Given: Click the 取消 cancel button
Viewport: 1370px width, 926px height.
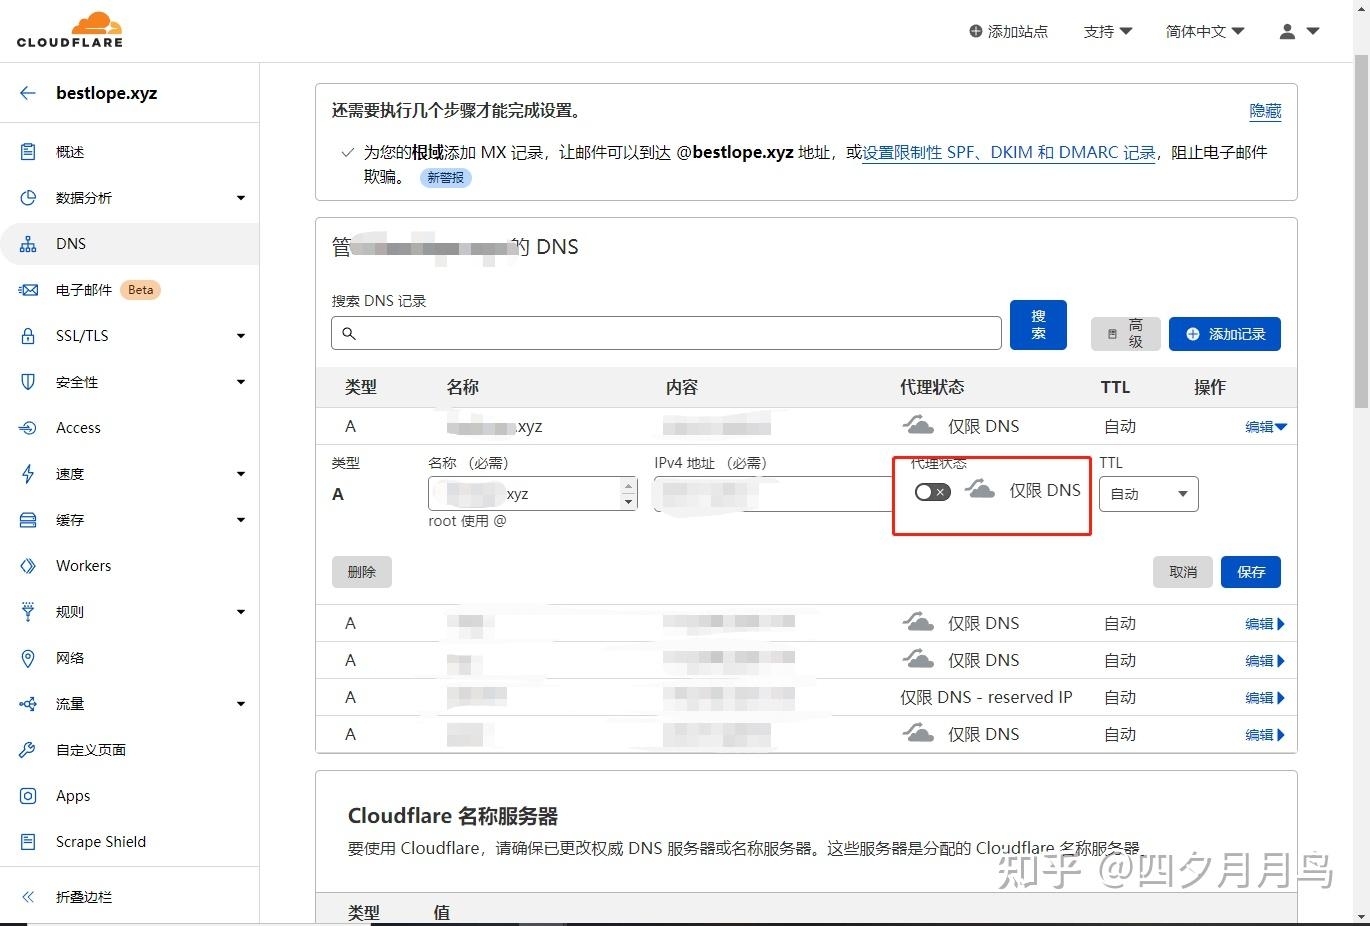Looking at the screenshot, I should [1183, 572].
